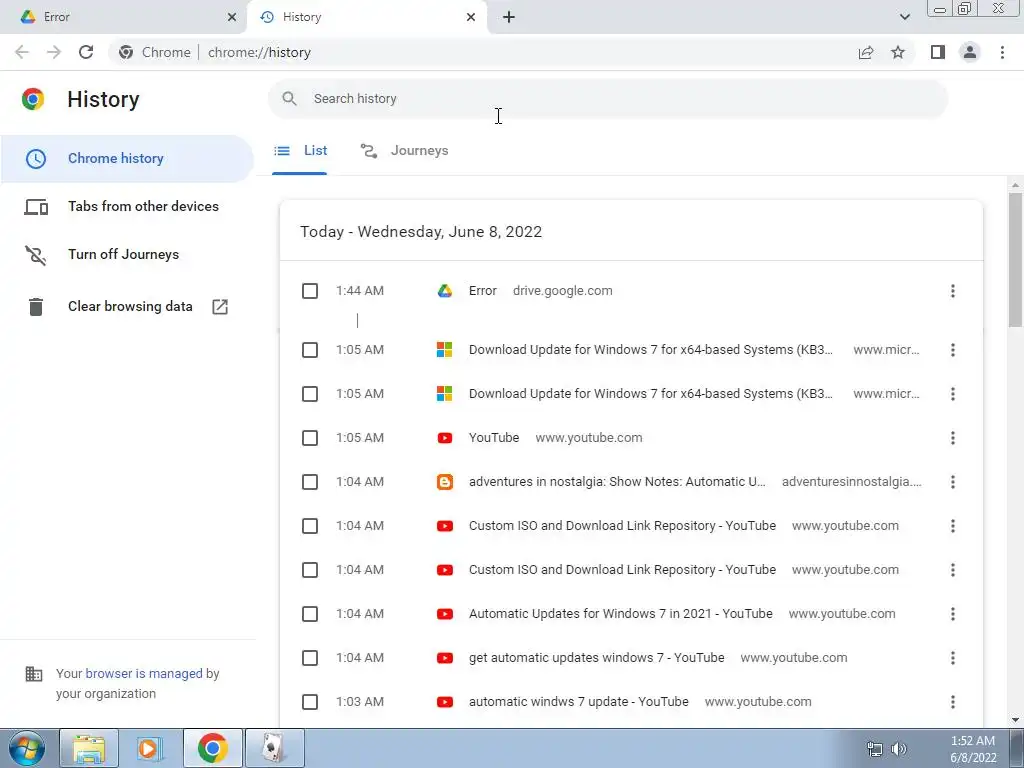The height and width of the screenshot is (768, 1024).
Task: Click in the Search history field
Action: [x=608, y=99]
